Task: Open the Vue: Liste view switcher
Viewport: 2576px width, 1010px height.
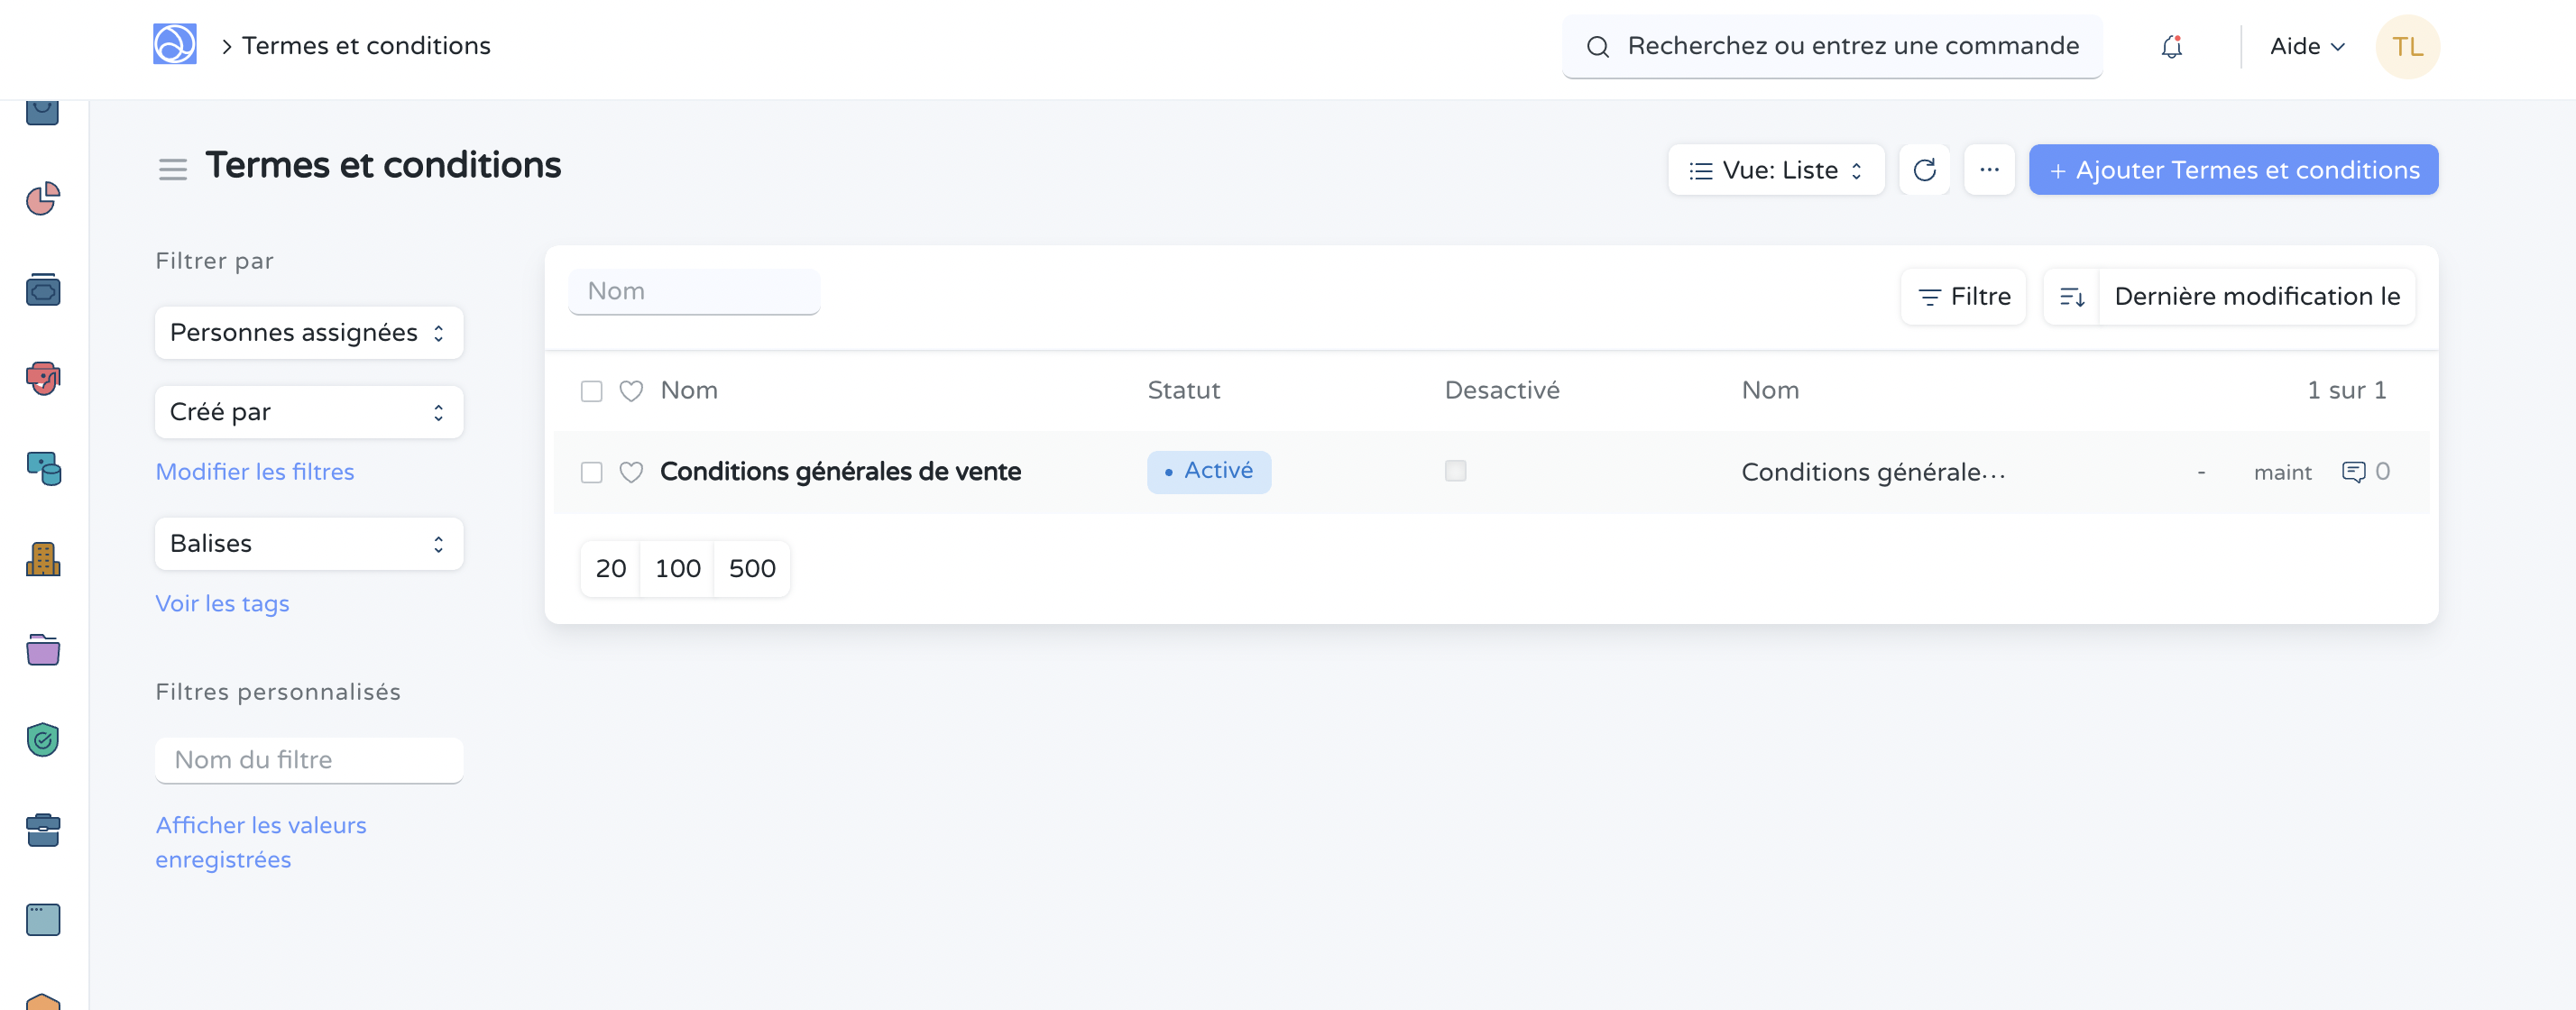Action: click(x=1775, y=170)
